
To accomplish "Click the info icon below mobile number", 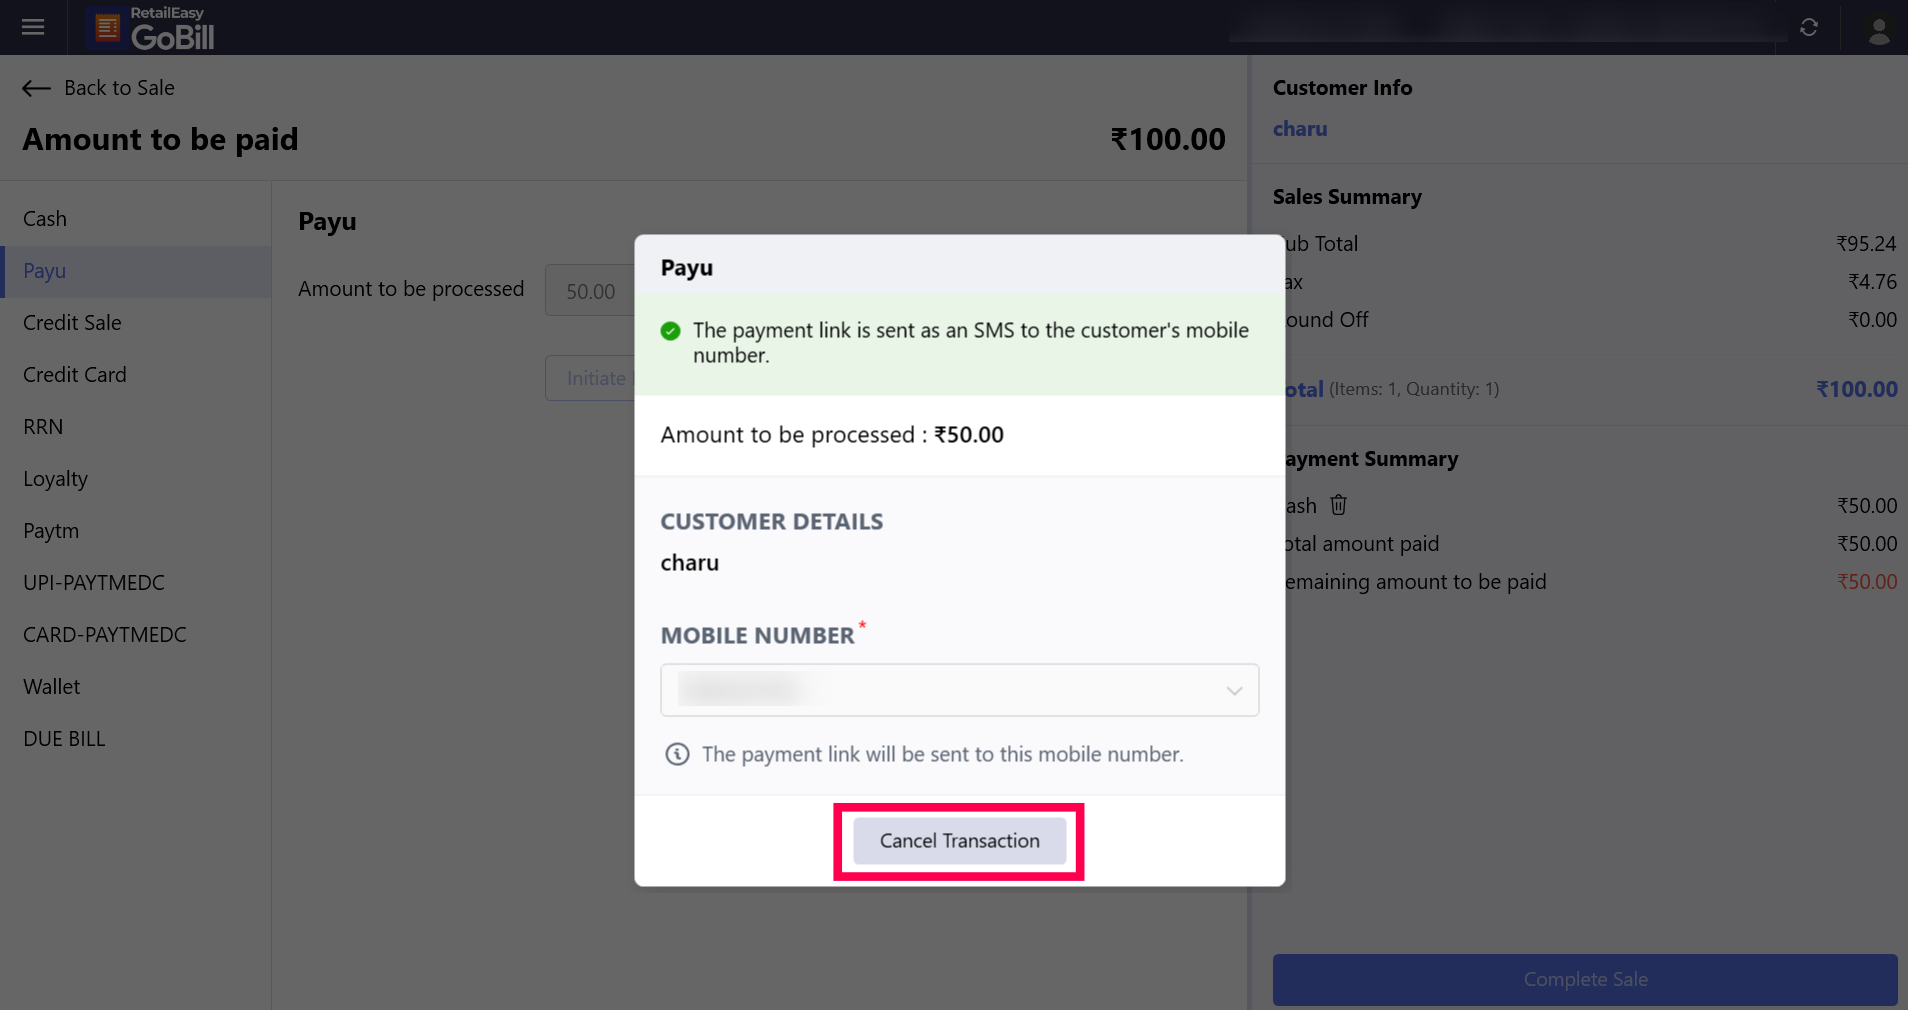I will (x=677, y=754).
